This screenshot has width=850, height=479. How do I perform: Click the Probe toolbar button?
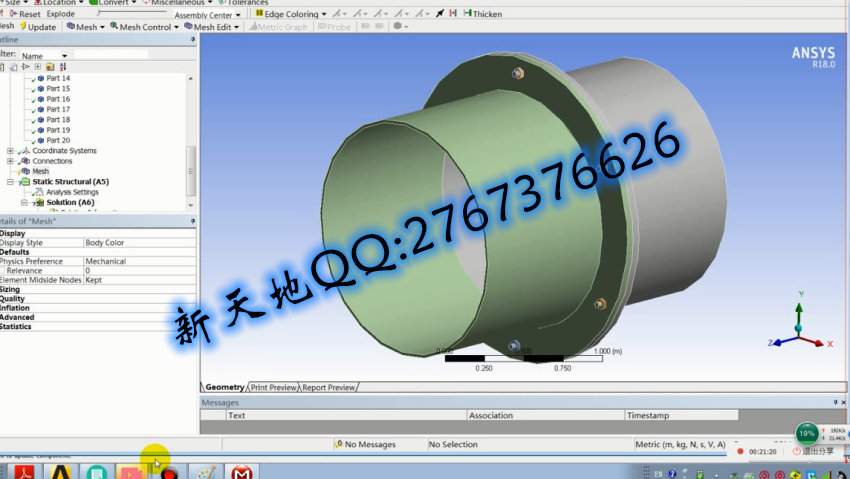coord(333,27)
